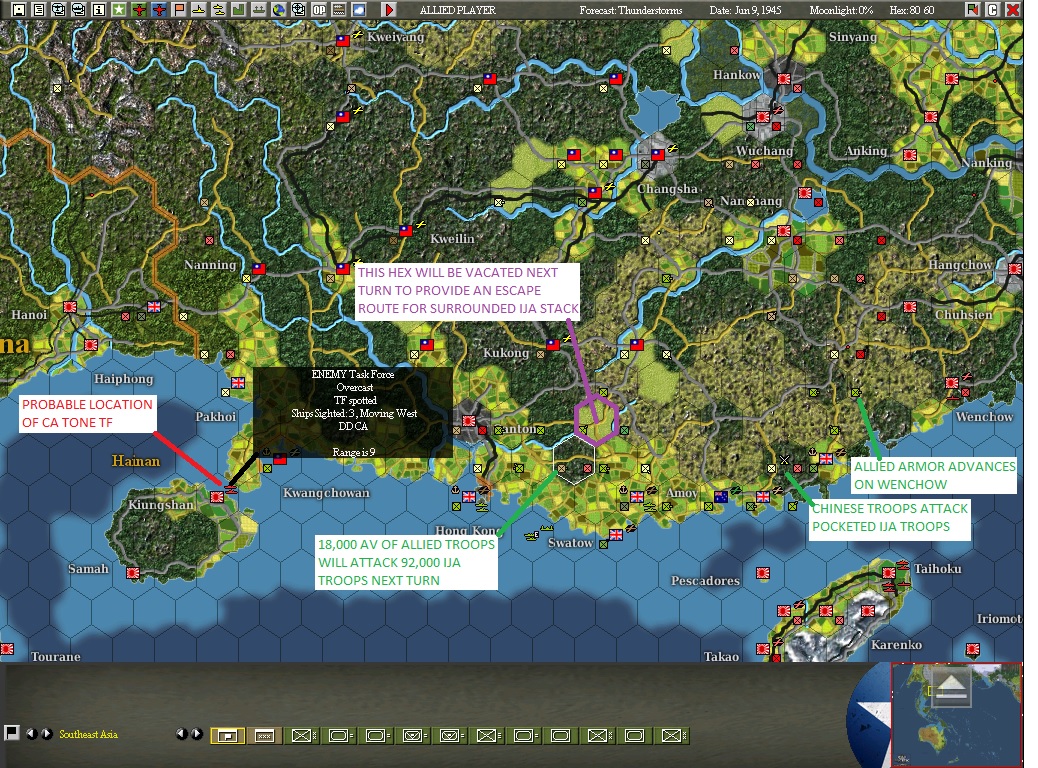Select the Japanese unit at Samah
Image resolution: width=1038 pixels, height=768 pixels.
[x=132, y=572]
